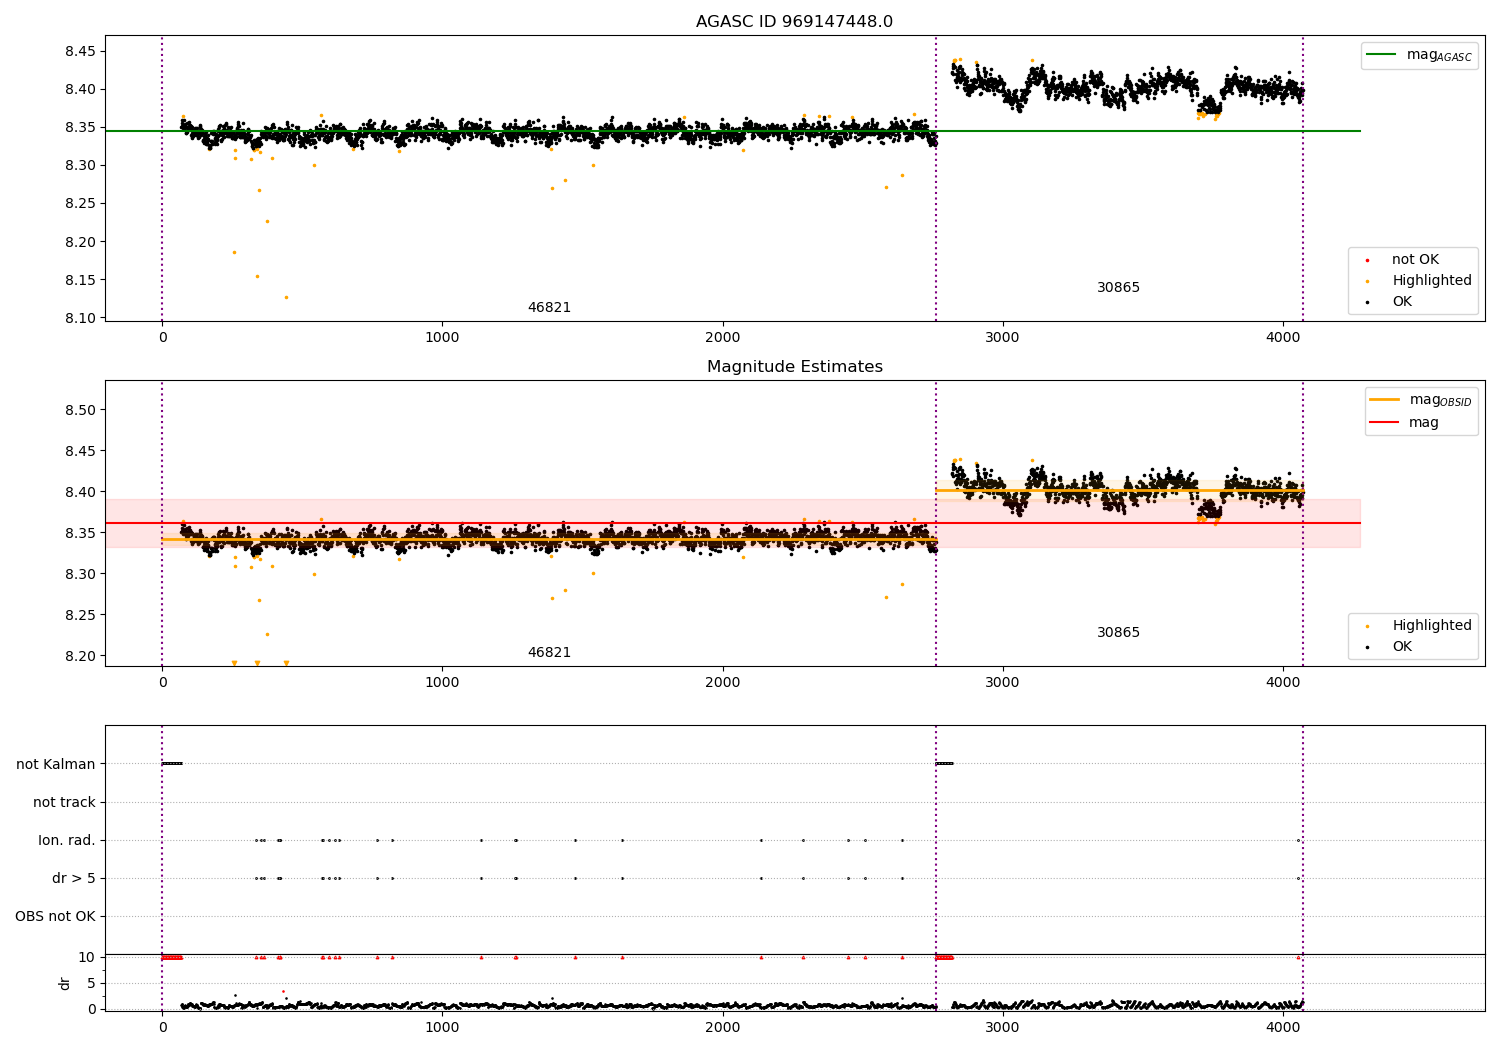The width and height of the screenshot is (1500, 1050).
Task: Click the 8.45 tick in the AGASC ID plot
Action: [x=80, y=51]
